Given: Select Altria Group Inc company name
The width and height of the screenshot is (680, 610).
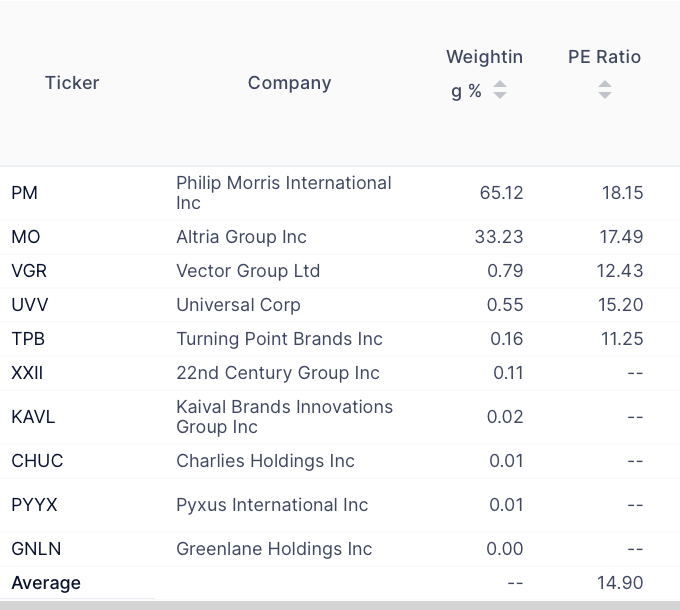Looking at the screenshot, I should [x=241, y=237].
